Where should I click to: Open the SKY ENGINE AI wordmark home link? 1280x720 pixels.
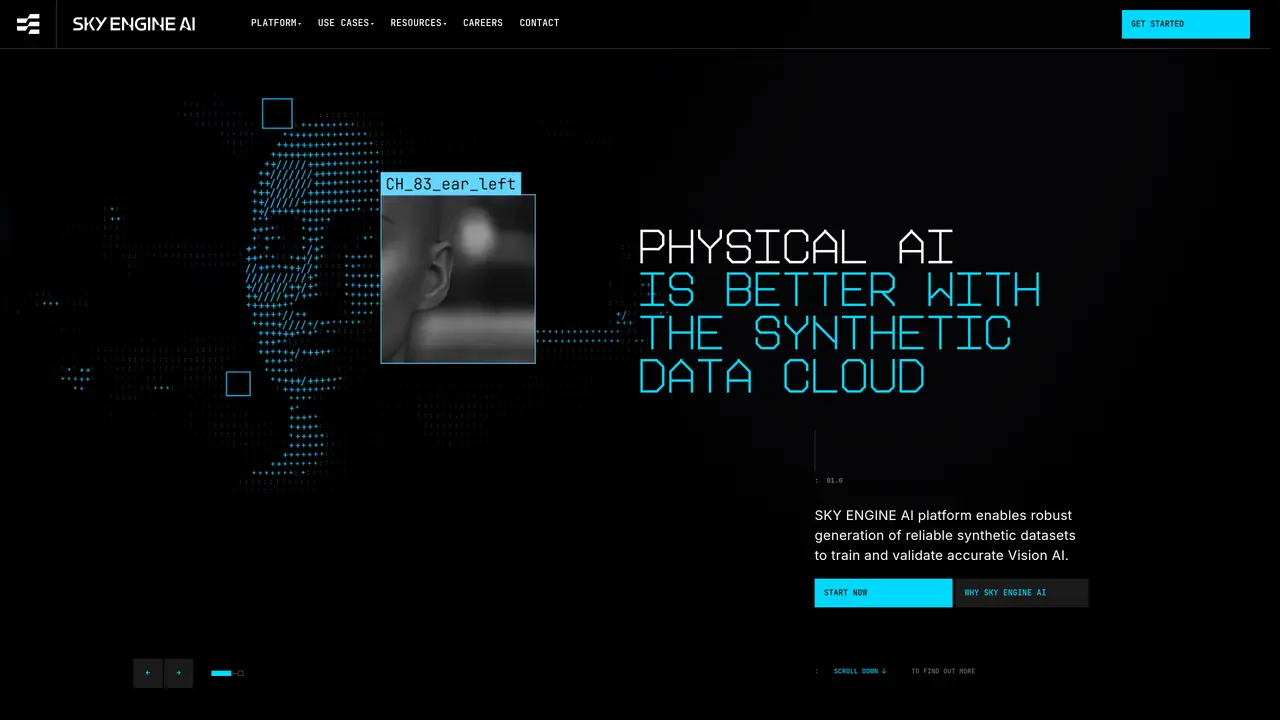tap(134, 24)
